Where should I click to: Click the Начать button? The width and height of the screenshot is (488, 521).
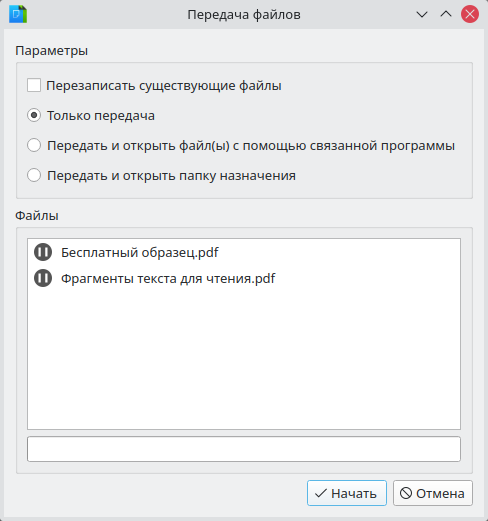click(347, 493)
